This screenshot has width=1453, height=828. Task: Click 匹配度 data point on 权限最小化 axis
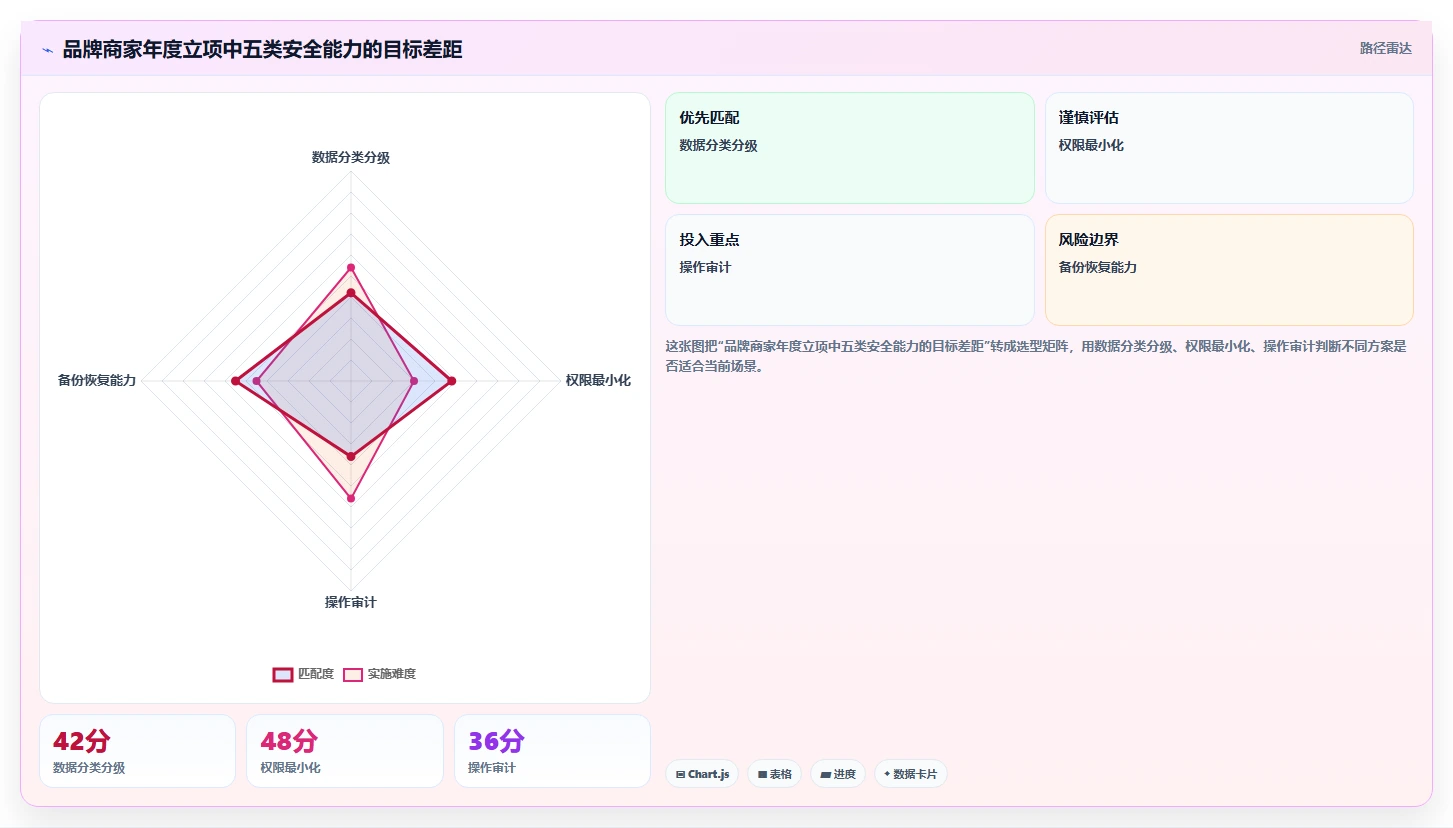pyautogui.click(x=451, y=381)
